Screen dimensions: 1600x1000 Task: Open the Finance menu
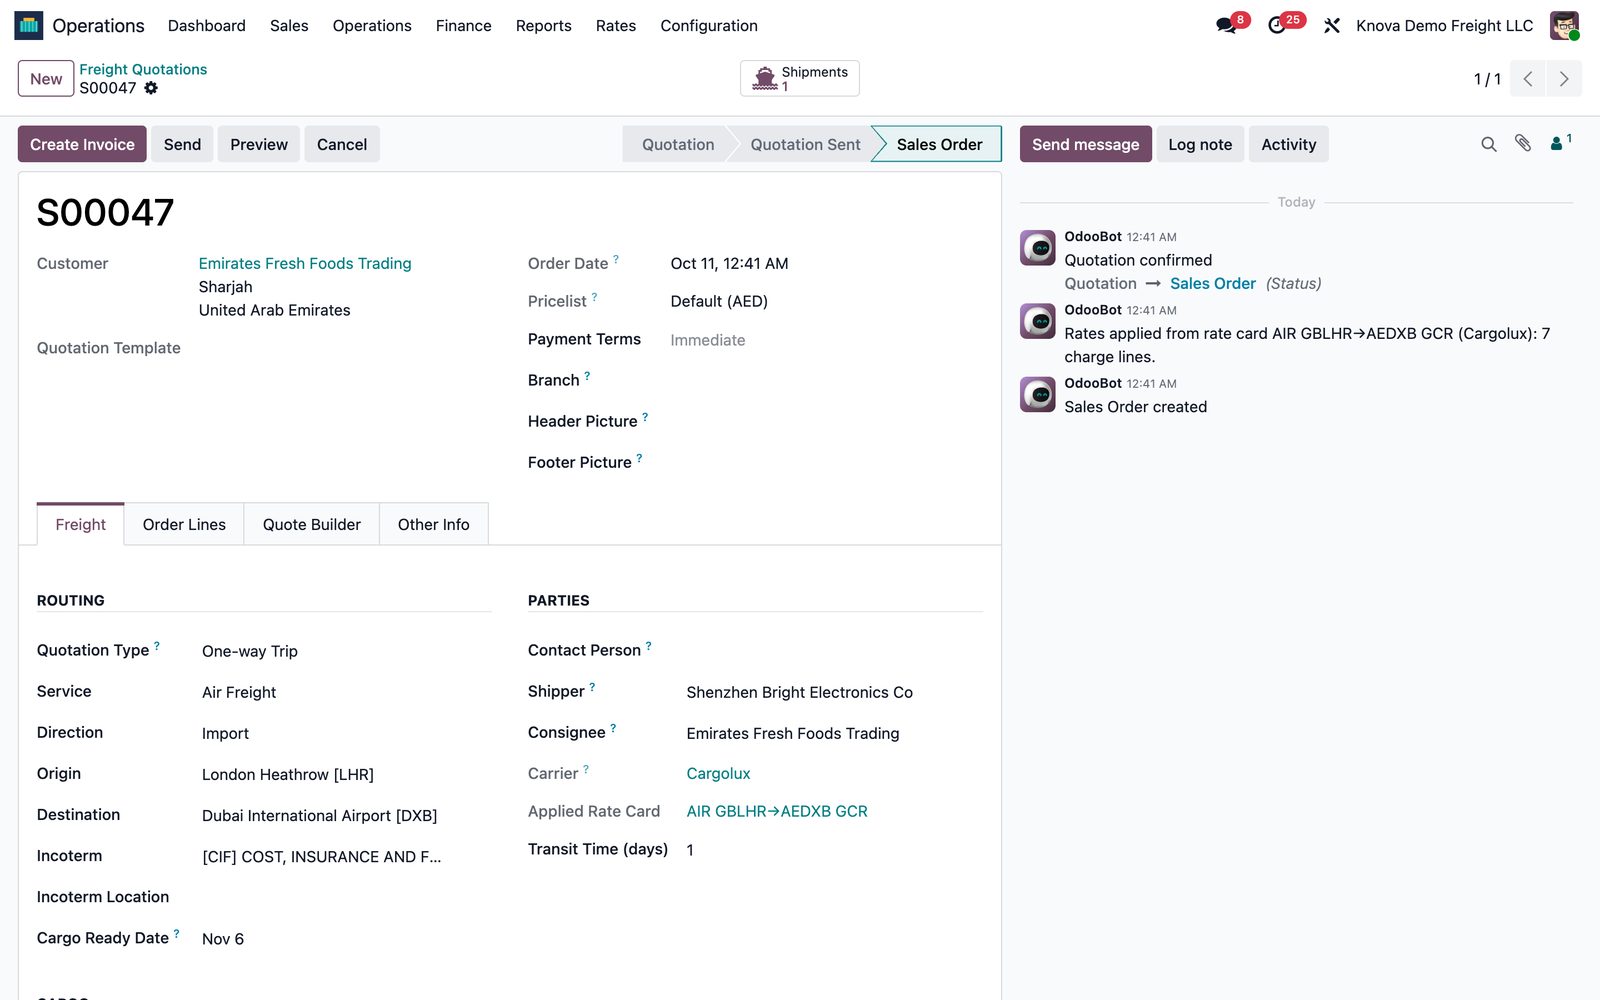(x=464, y=26)
